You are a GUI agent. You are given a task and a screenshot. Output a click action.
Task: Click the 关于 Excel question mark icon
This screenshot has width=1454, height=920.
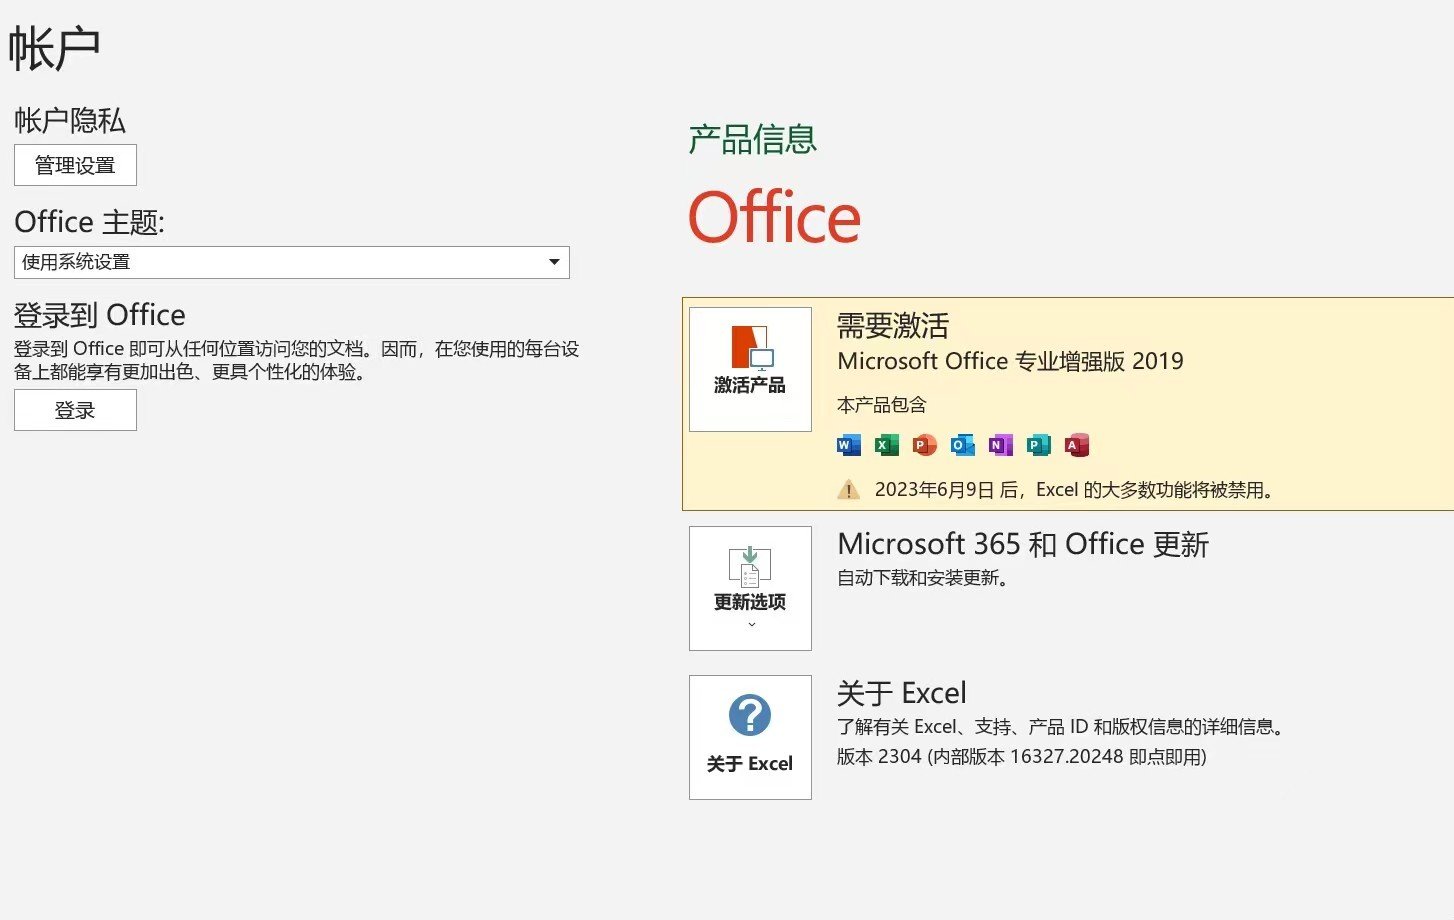coord(750,715)
